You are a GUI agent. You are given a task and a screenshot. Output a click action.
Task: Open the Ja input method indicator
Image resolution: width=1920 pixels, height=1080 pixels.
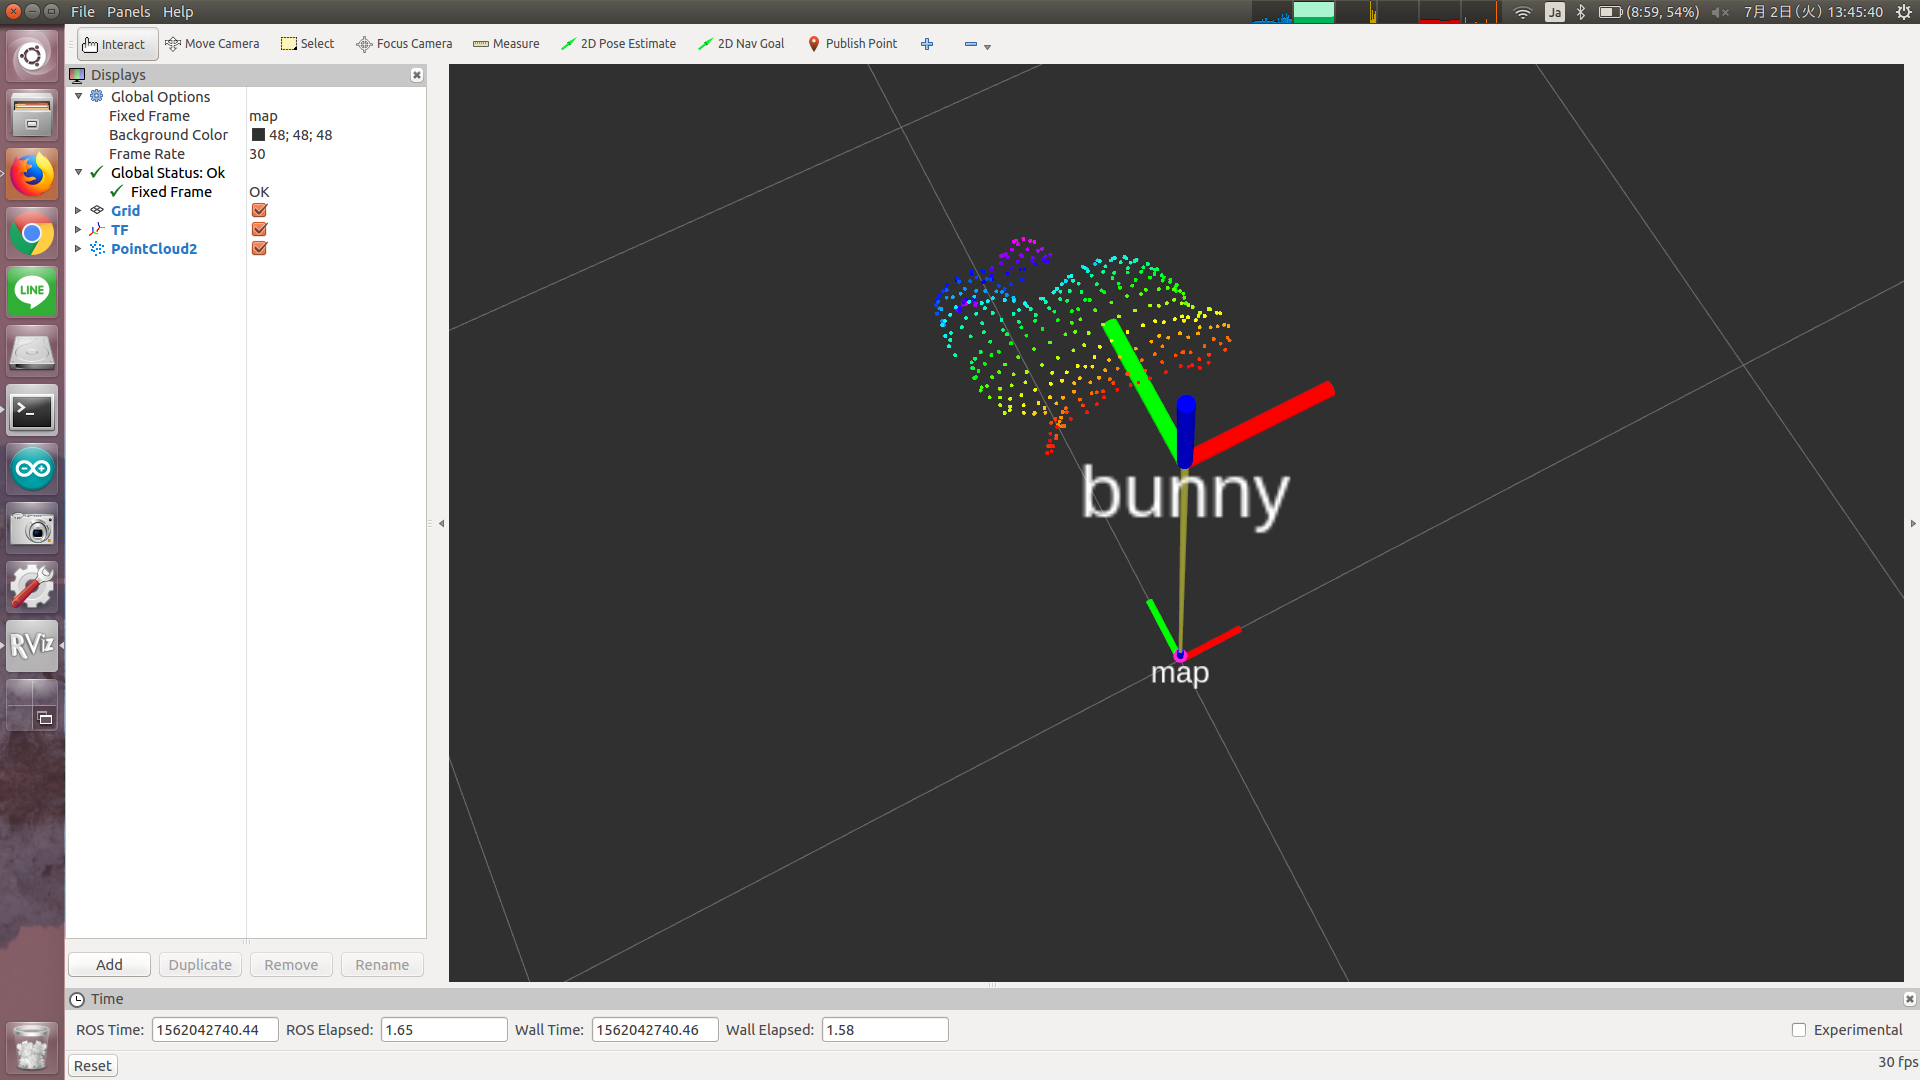1555,12
